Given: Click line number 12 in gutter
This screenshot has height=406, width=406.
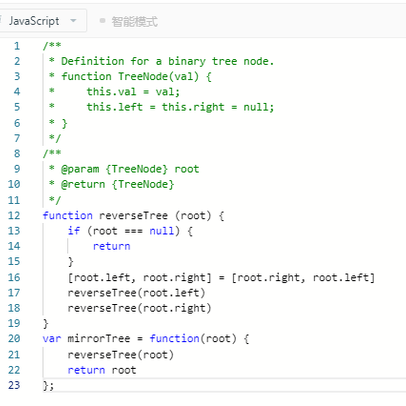Looking at the screenshot, I should [x=14, y=215].
